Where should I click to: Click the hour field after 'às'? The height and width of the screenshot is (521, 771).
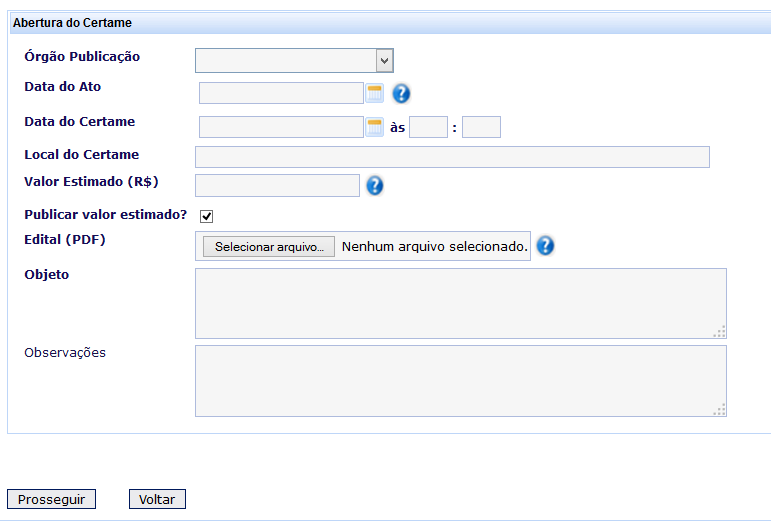pos(428,127)
